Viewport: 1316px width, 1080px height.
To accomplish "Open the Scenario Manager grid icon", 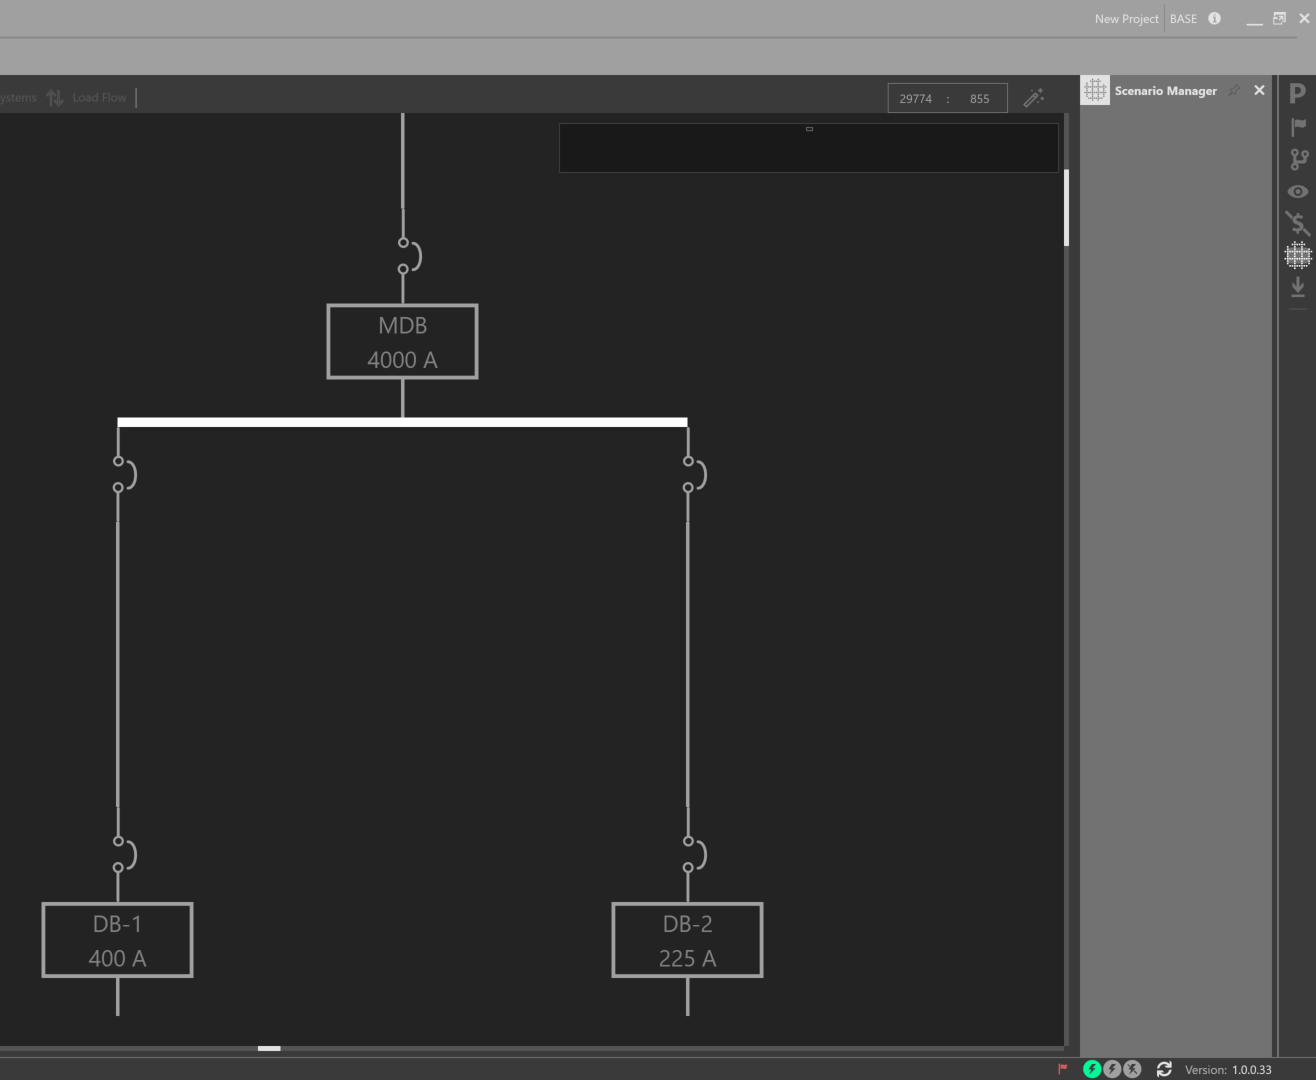I will tap(1297, 255).
